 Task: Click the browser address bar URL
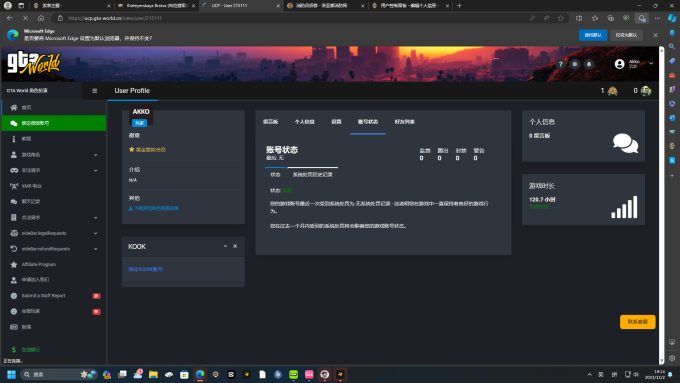point(115,18)
